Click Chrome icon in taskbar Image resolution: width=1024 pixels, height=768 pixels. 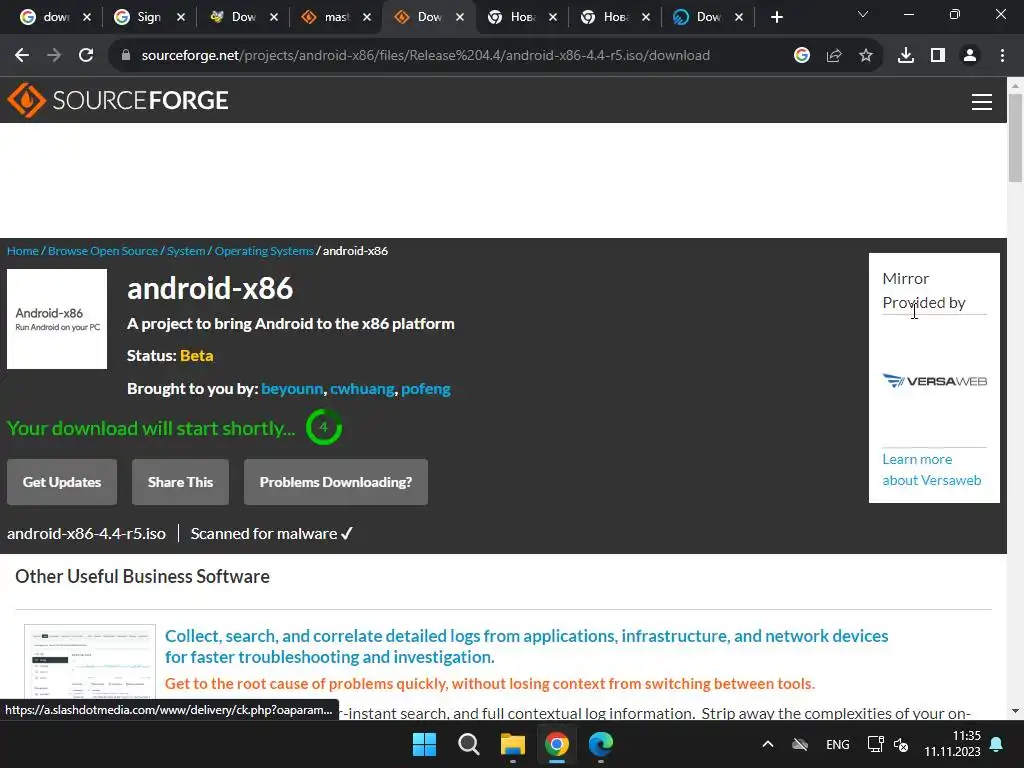pos(556,744)
